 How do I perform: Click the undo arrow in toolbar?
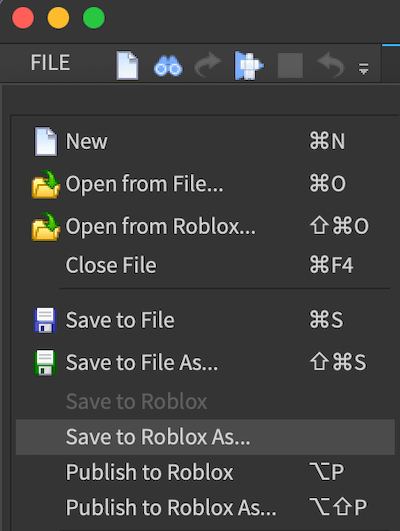331,64
